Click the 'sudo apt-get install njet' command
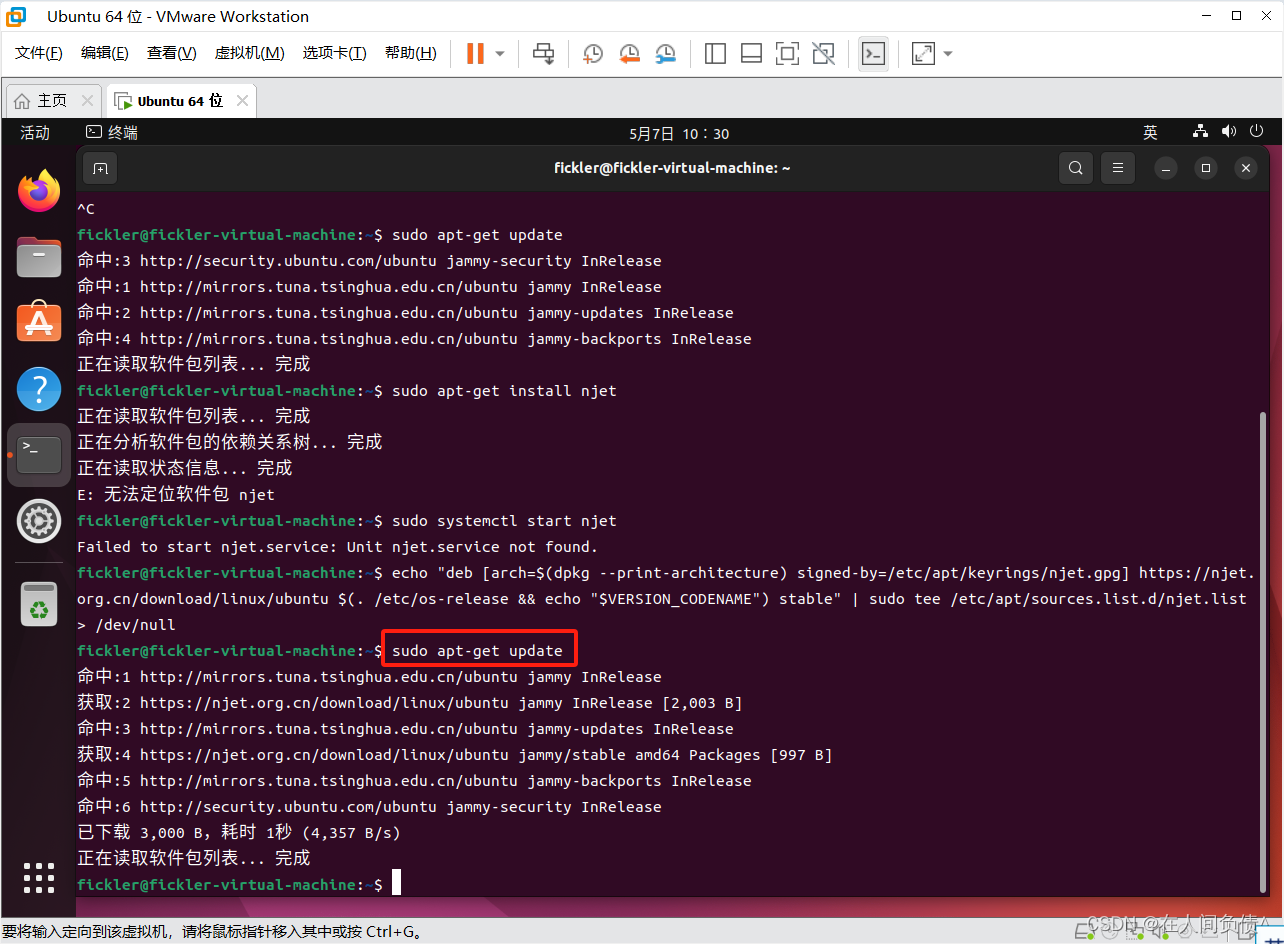 tap(504, 391)
